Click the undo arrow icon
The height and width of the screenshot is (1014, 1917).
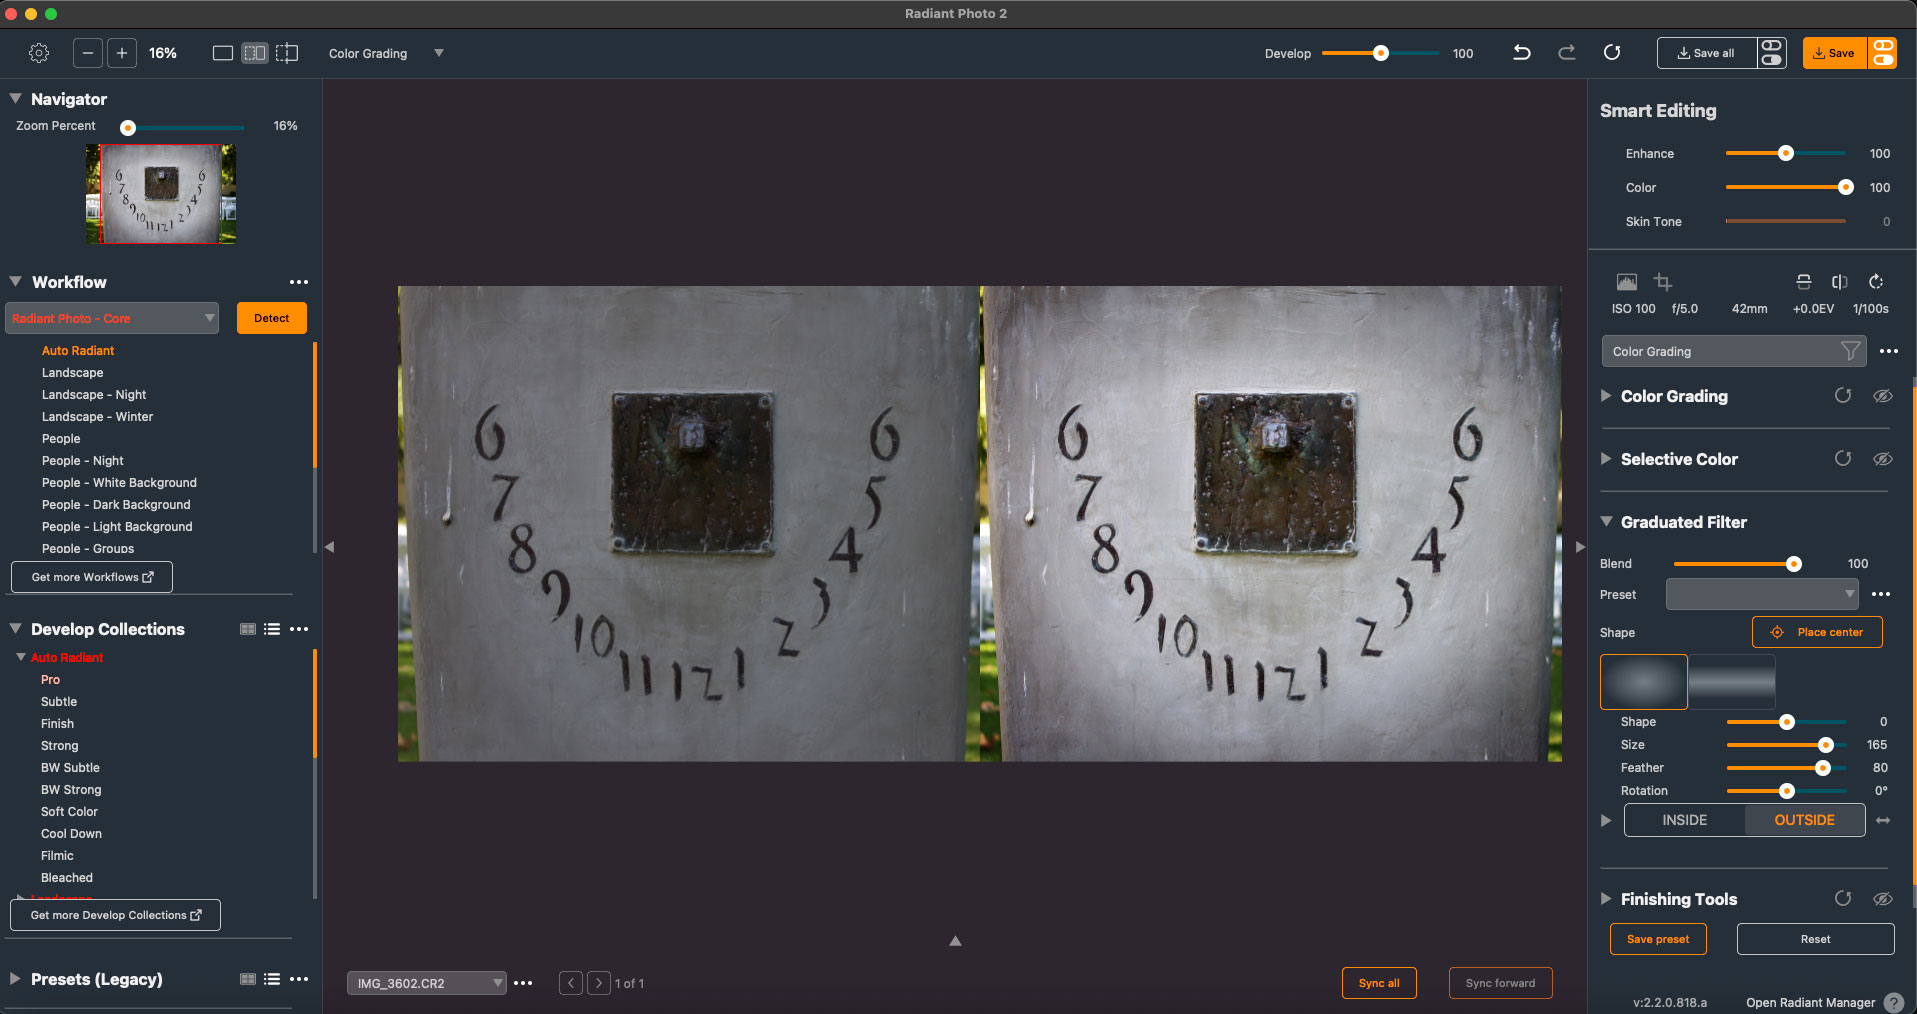(1521, 53)
